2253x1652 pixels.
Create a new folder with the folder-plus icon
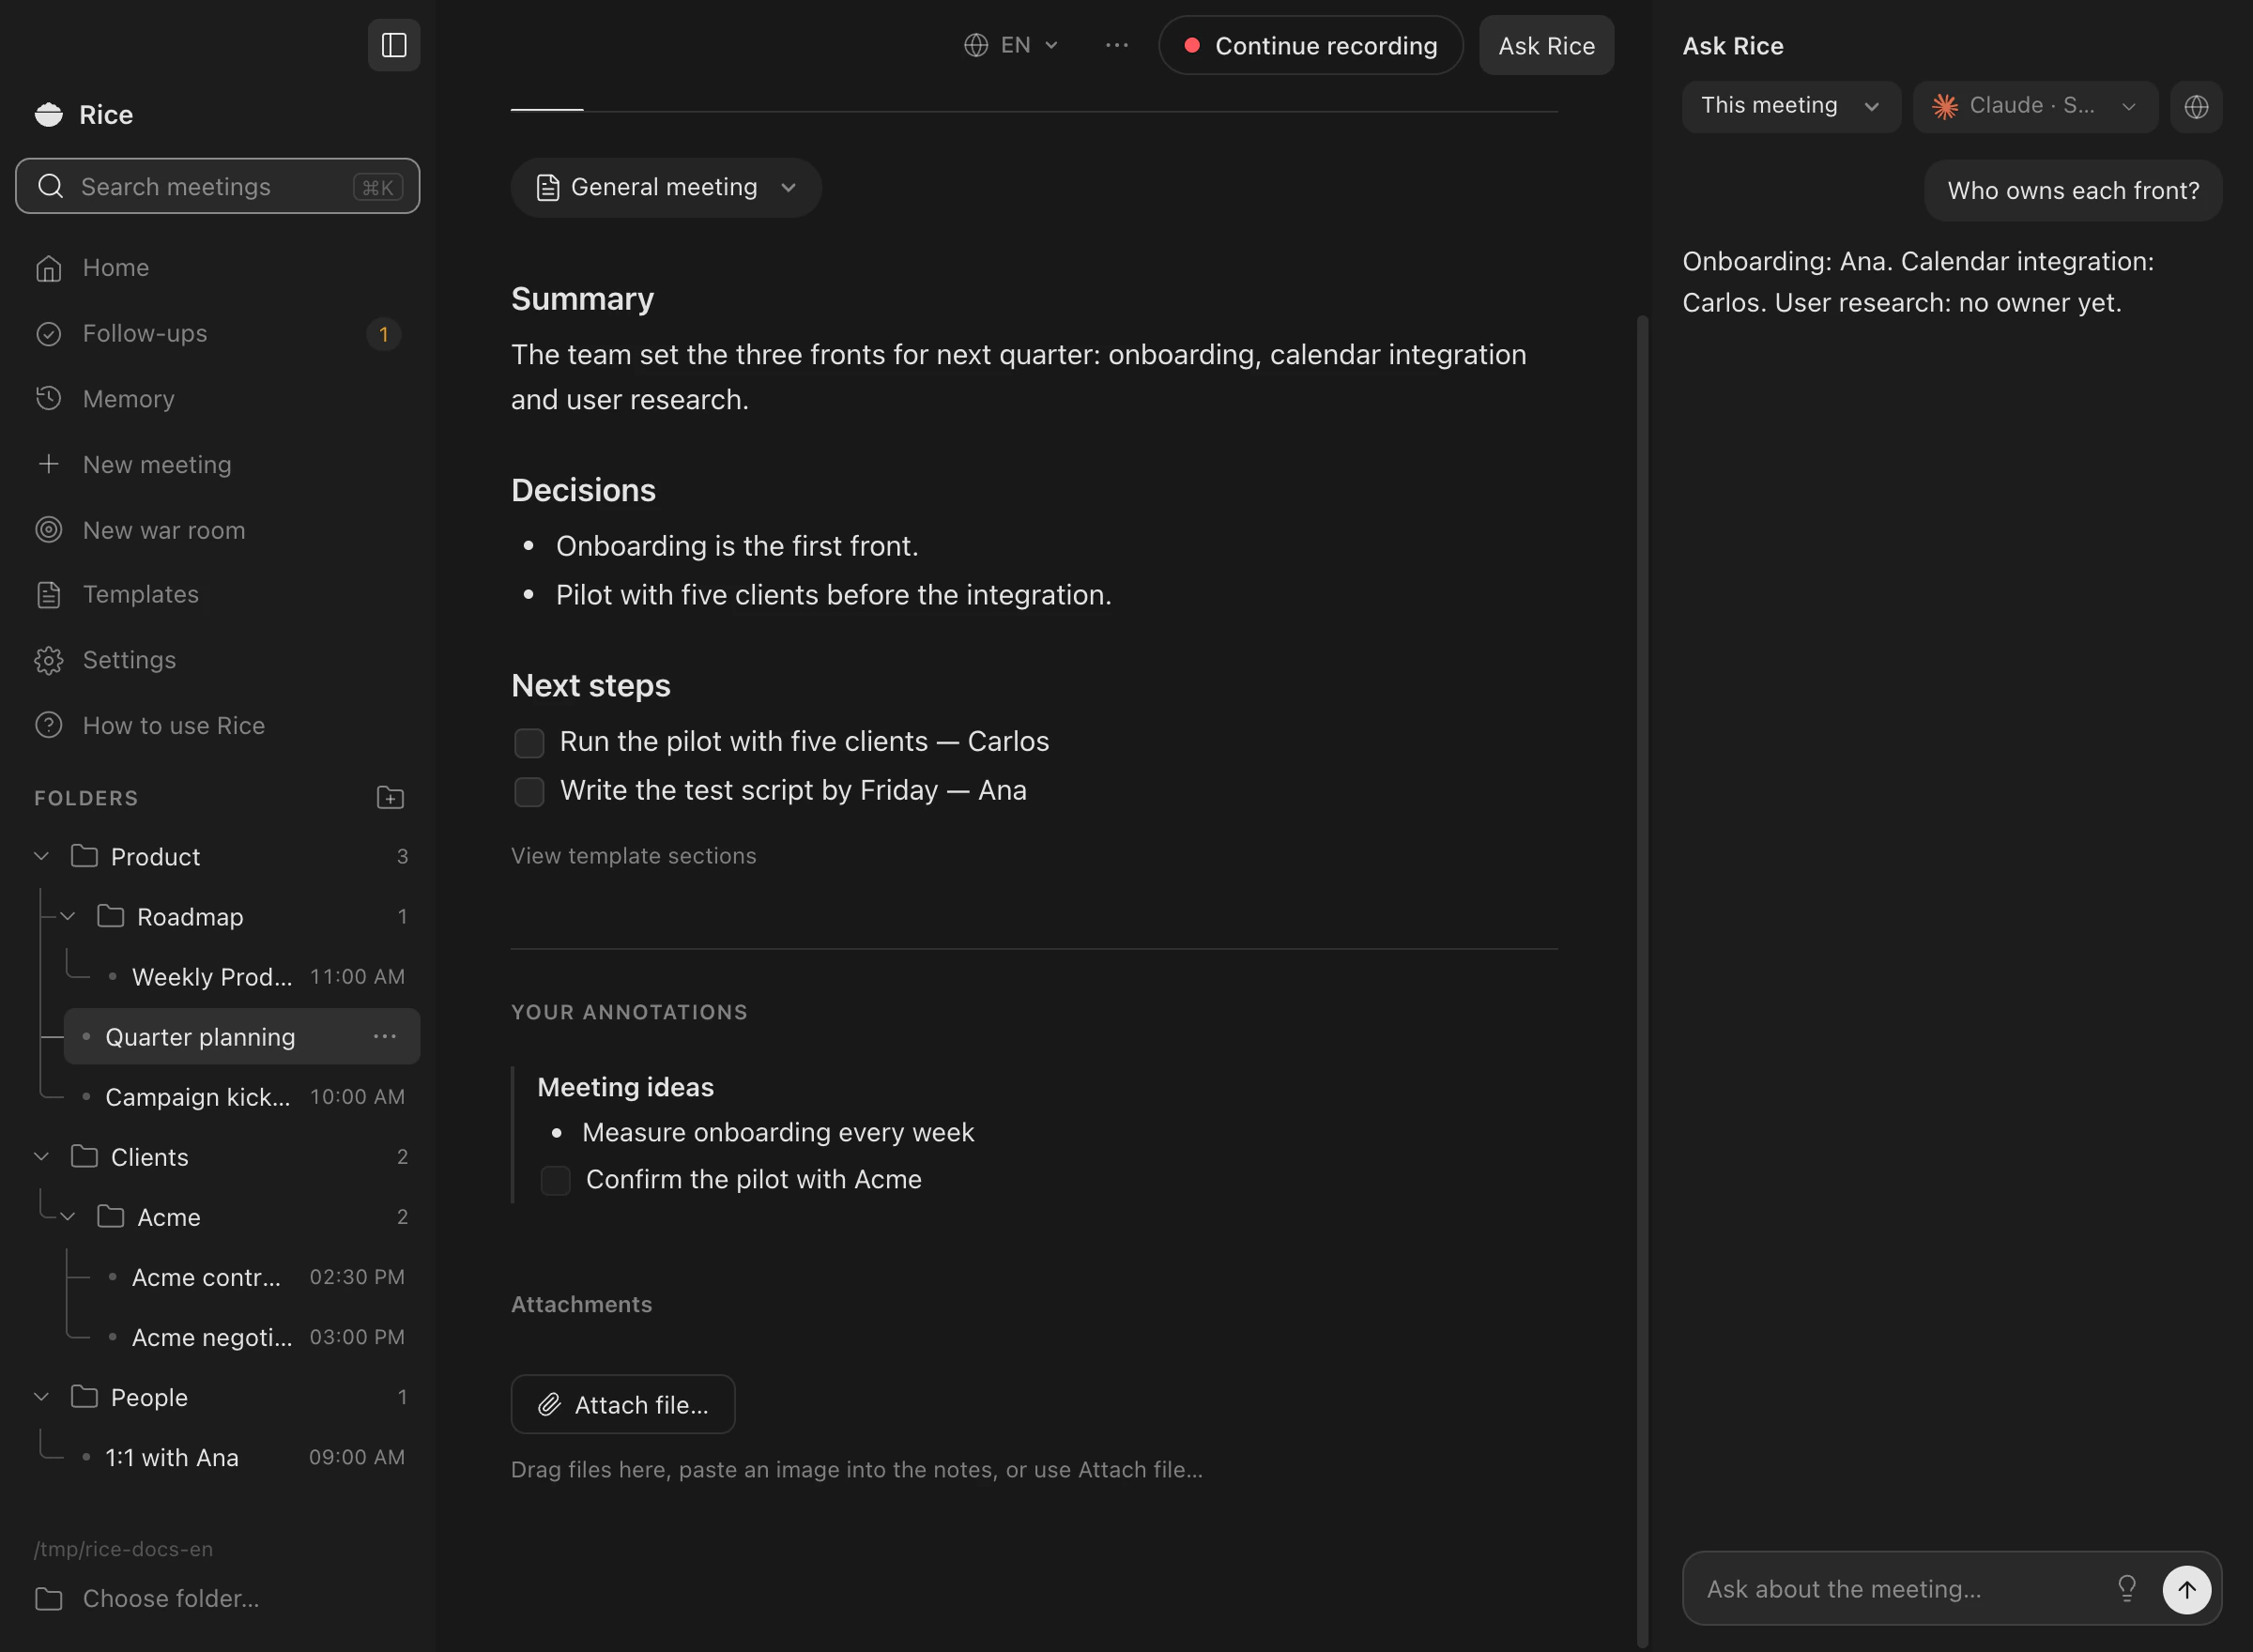(x=390, y=797)
